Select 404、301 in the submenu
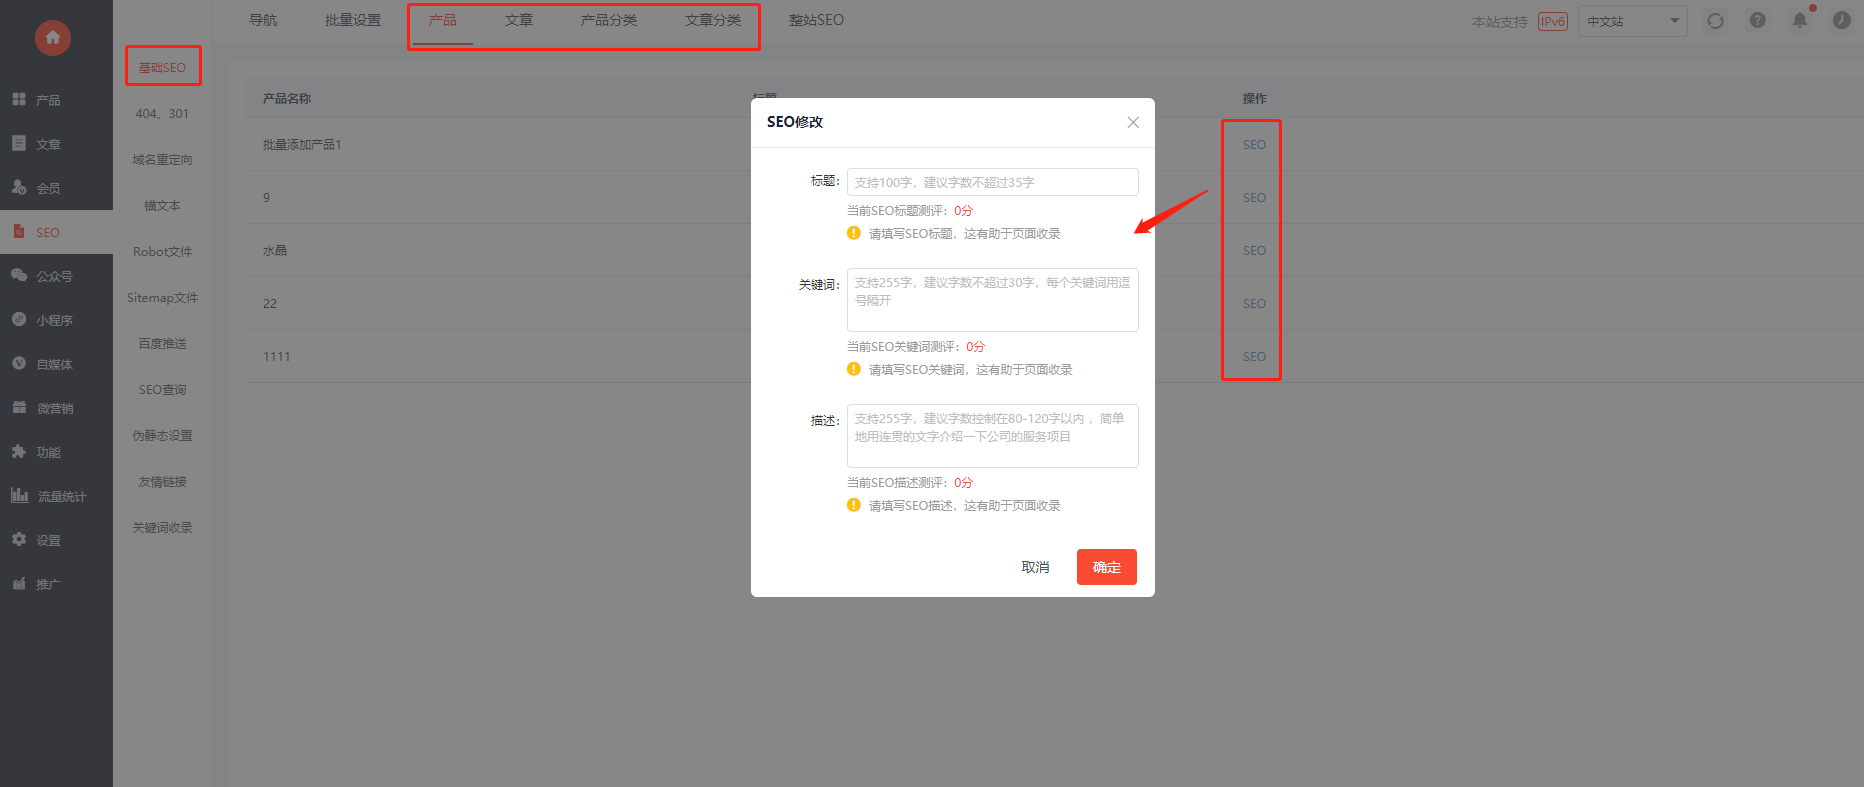Image resolution: width=1864 pixels, height=787 pixels. (x=162, y=114)
